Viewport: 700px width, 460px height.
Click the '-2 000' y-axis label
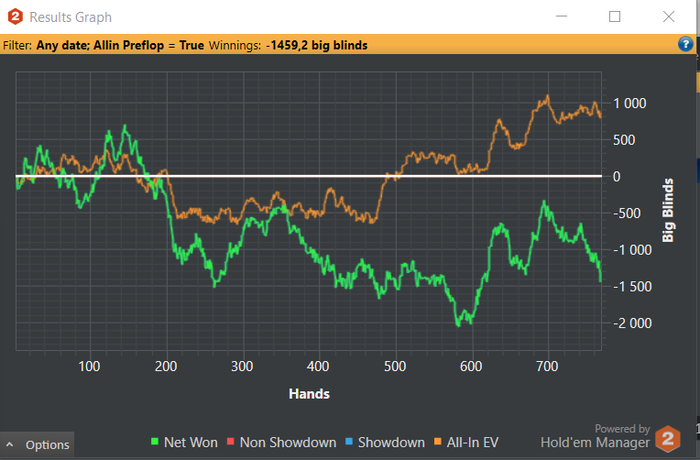coord(632,323)
